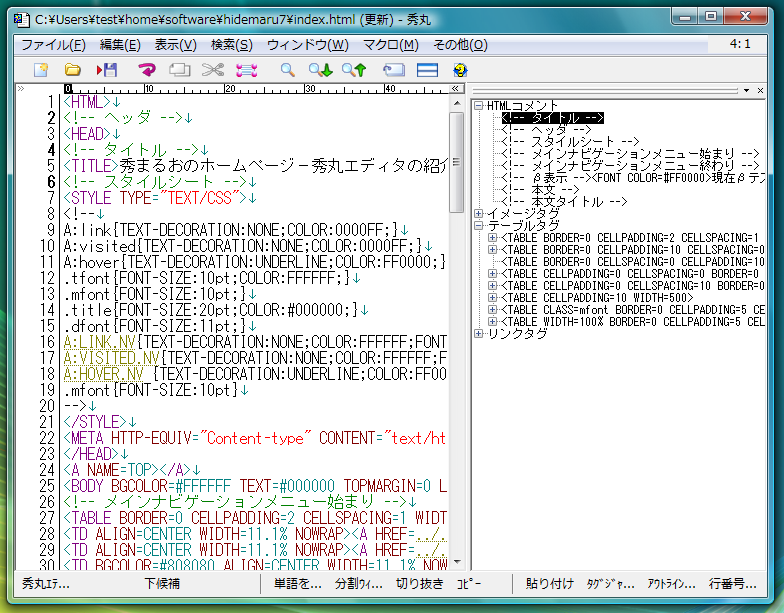Select the <!-- 本文 --> outline item
This screenshot has height=613, width=784.
tap(540, 190)
